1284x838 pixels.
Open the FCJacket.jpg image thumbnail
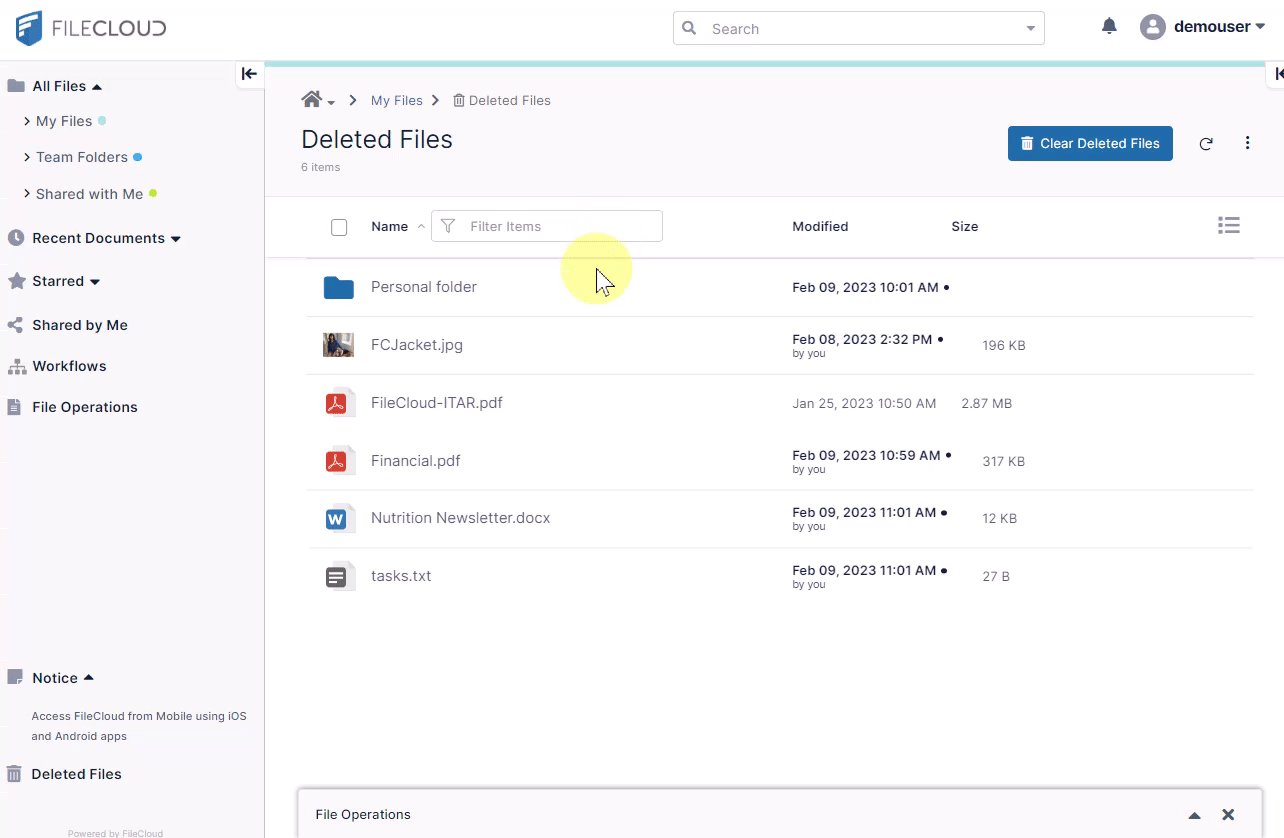point(339,345)
